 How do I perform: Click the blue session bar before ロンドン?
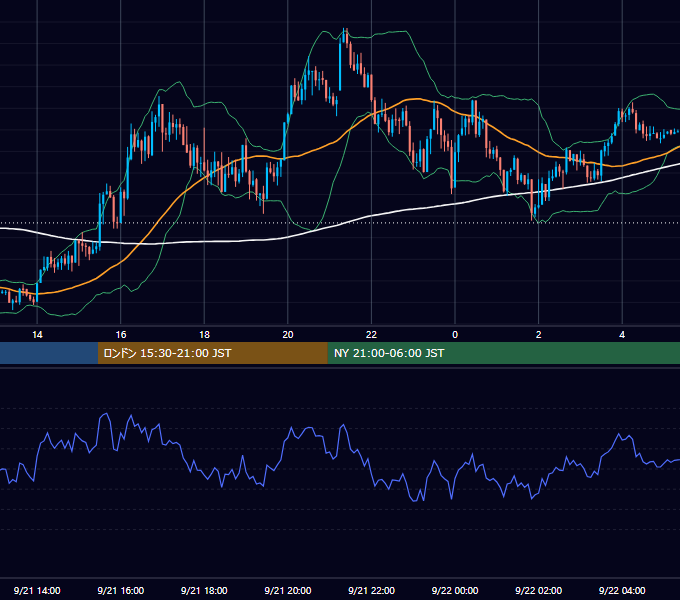pyautogui.click(x=49, y=353)
